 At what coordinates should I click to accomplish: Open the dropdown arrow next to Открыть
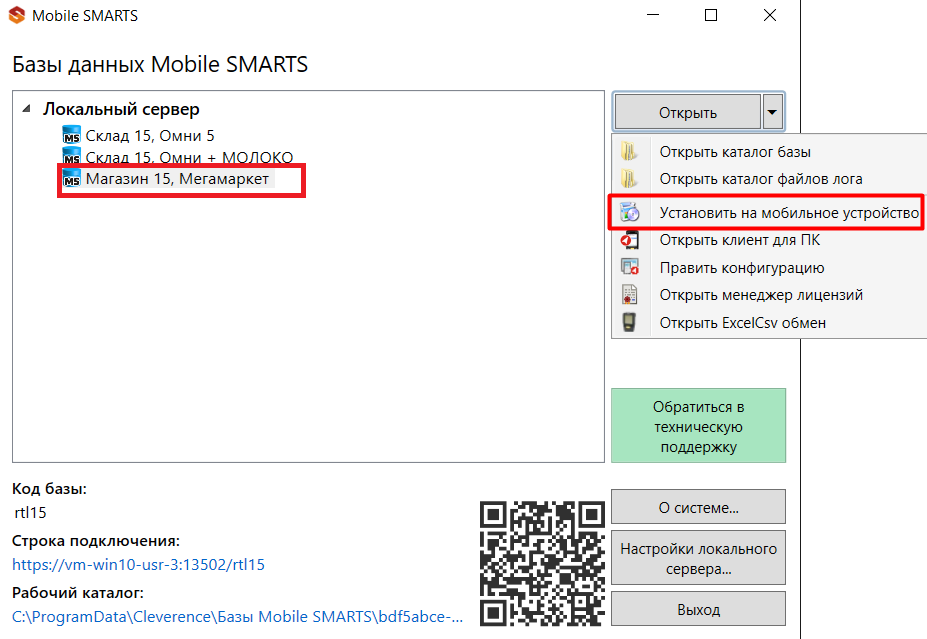click(x=772, y=112)
